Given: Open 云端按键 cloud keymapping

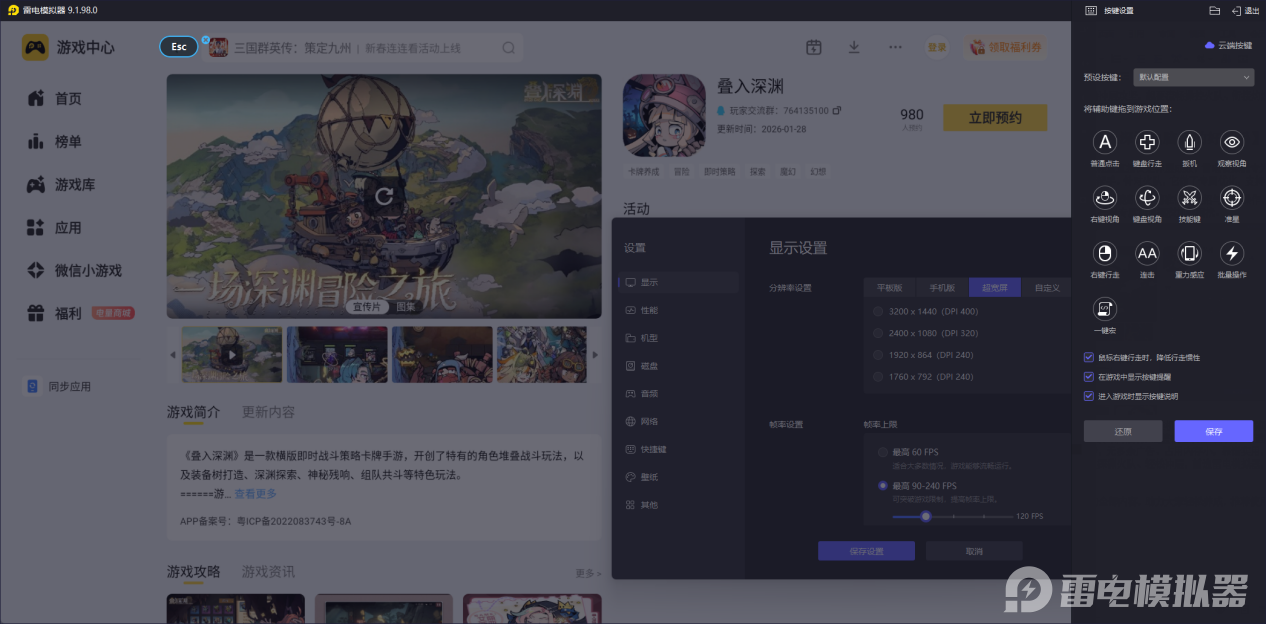Looking at the screenshot, I should tap(1228, 45).
